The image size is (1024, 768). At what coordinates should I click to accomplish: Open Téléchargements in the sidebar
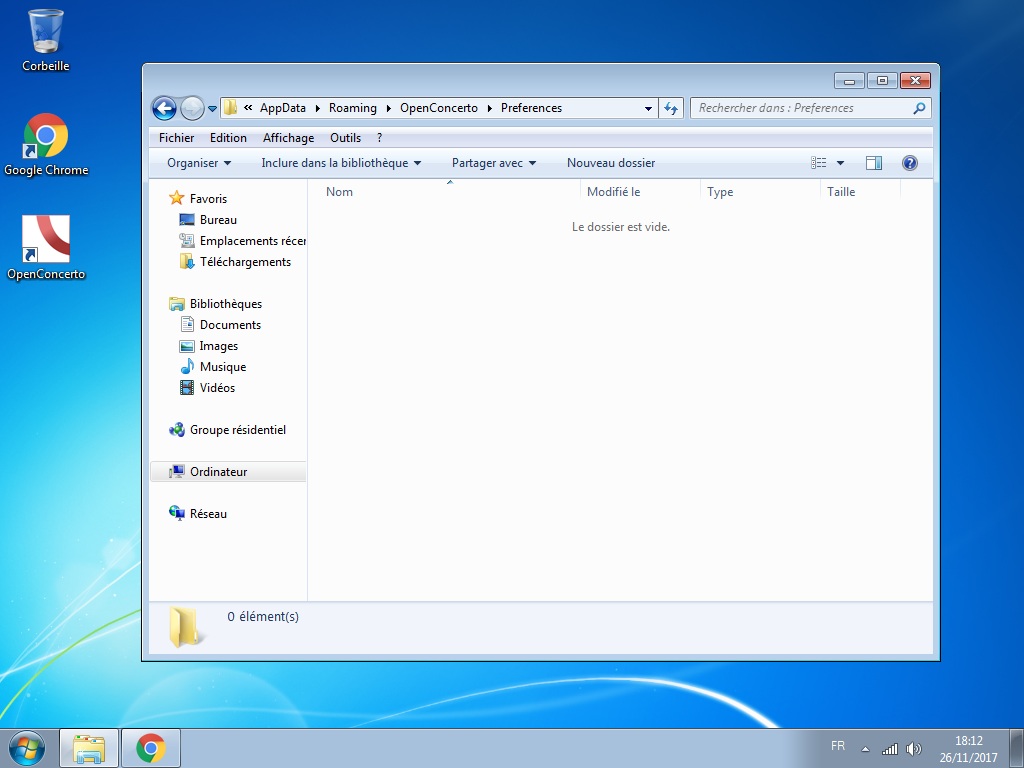245,262
